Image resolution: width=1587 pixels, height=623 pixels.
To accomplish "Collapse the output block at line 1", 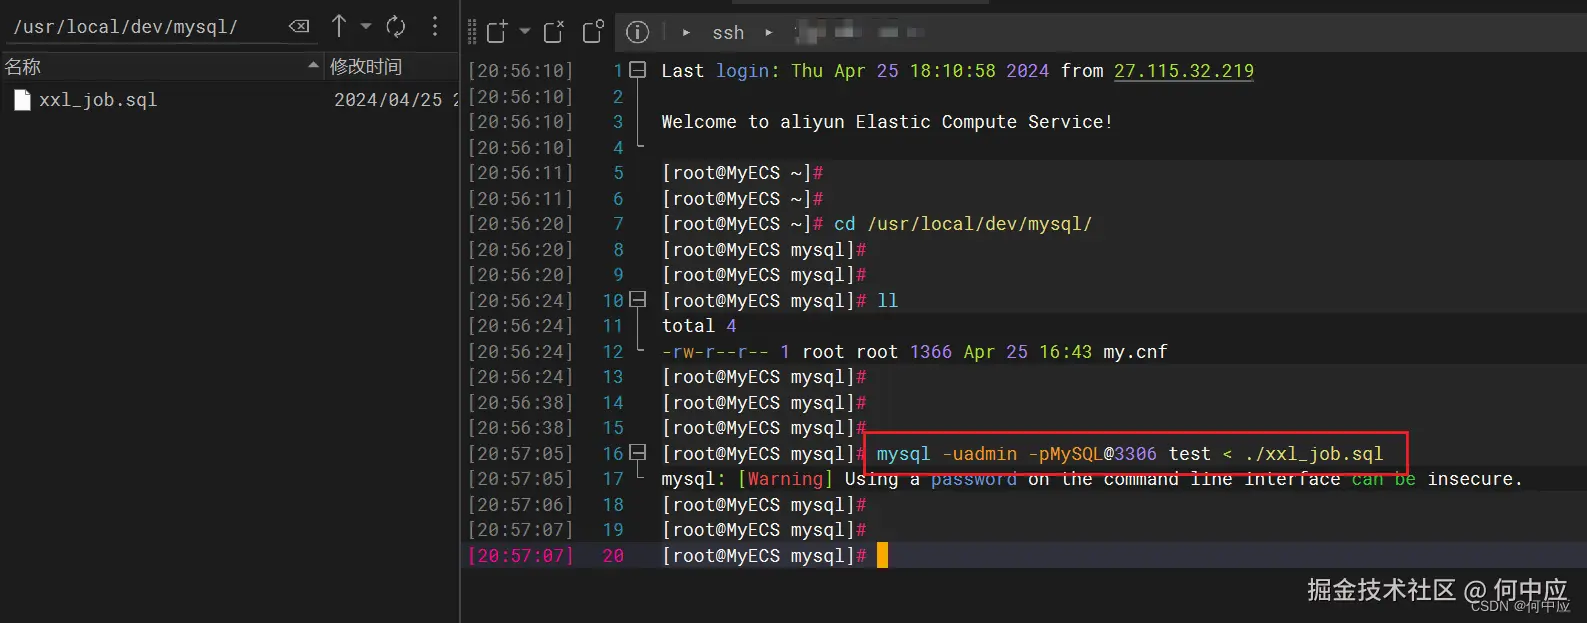I will coord(638,71).
